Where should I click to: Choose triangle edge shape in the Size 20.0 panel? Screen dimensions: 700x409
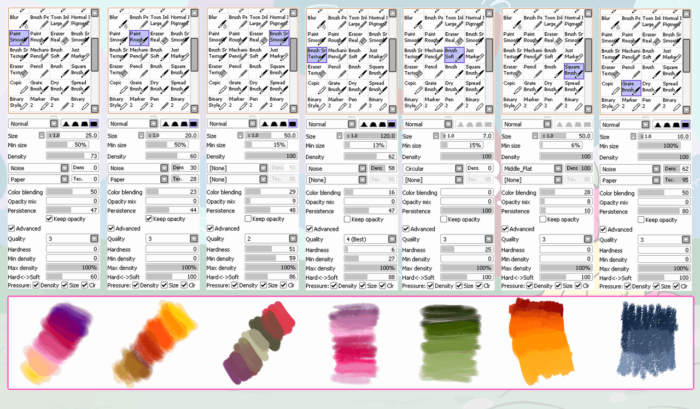(x=165, y=124)
